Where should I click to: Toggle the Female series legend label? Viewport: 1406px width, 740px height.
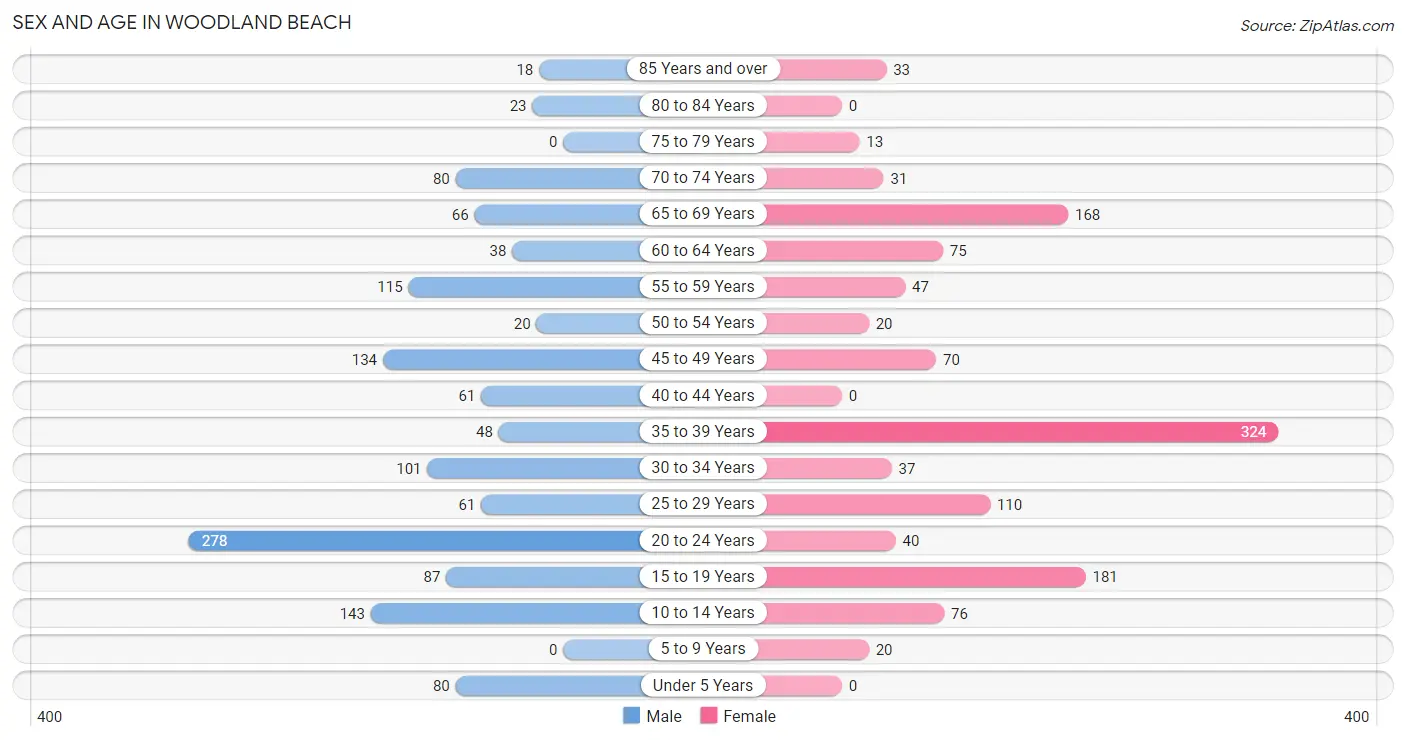click(749, 716)
